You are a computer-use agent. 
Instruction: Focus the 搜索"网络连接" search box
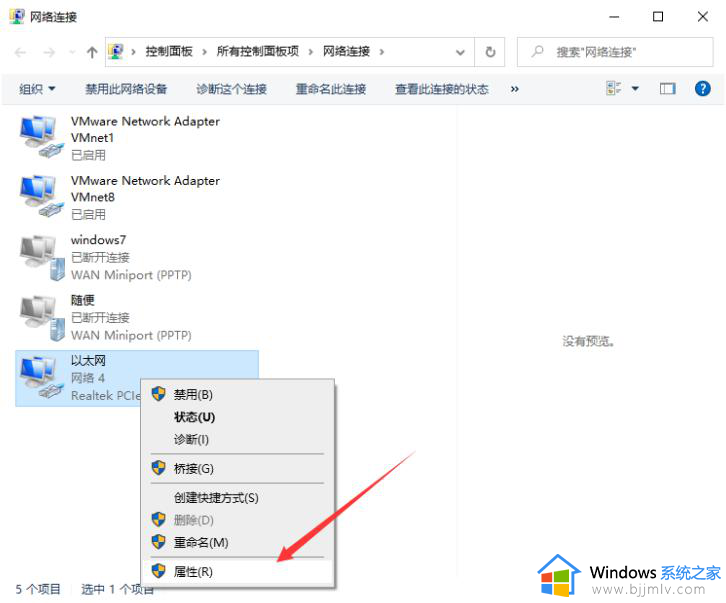click(x=615, y=52)
